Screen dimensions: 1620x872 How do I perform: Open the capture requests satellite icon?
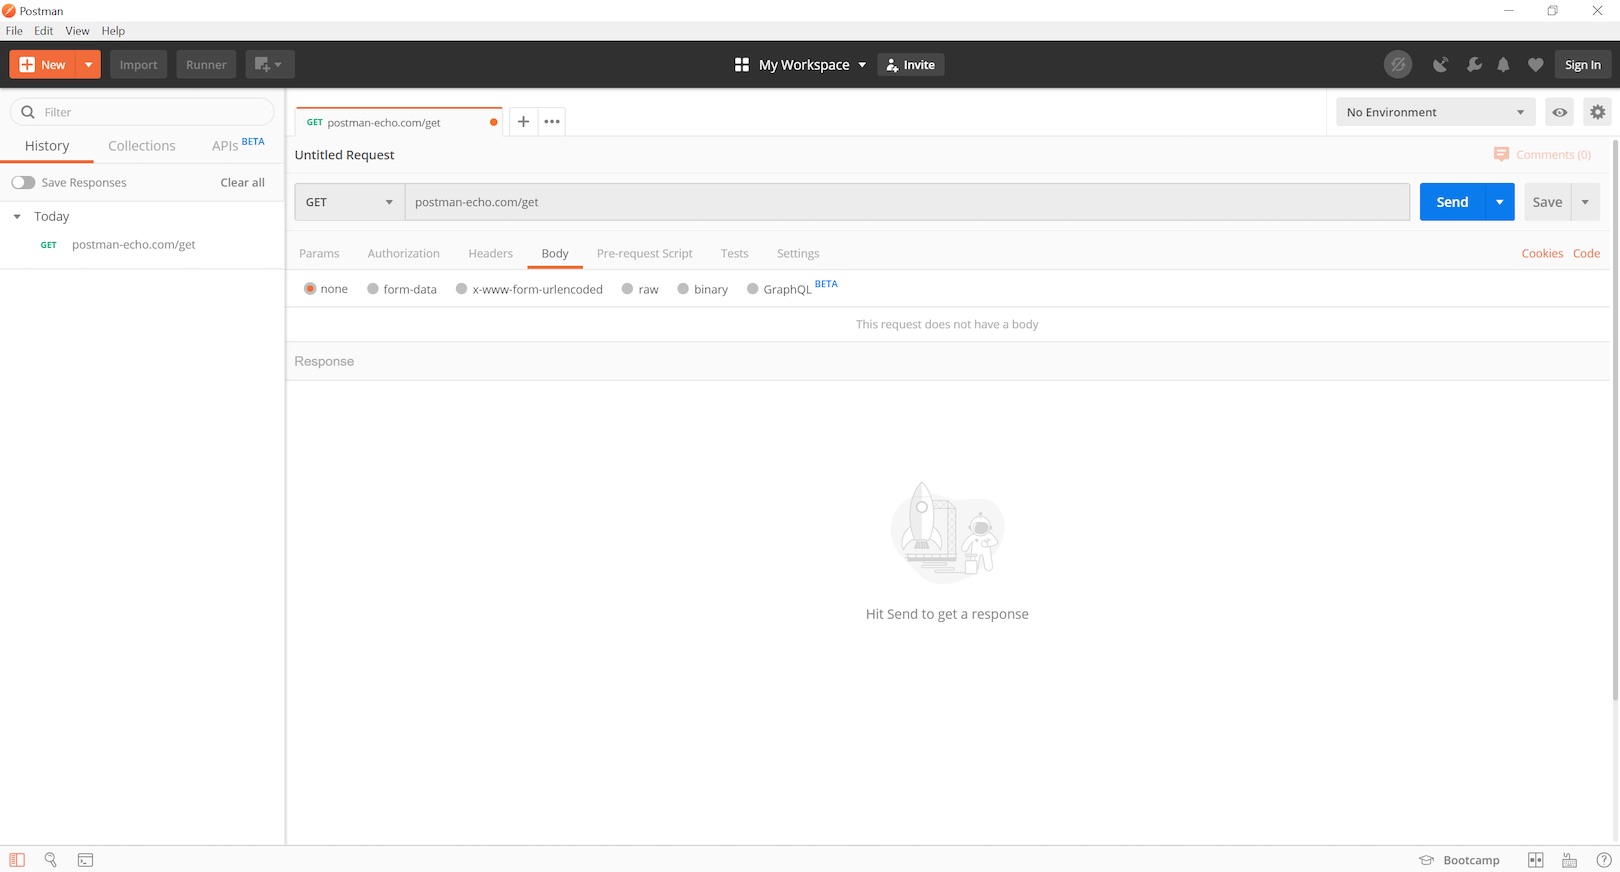tap(1440, 65)
